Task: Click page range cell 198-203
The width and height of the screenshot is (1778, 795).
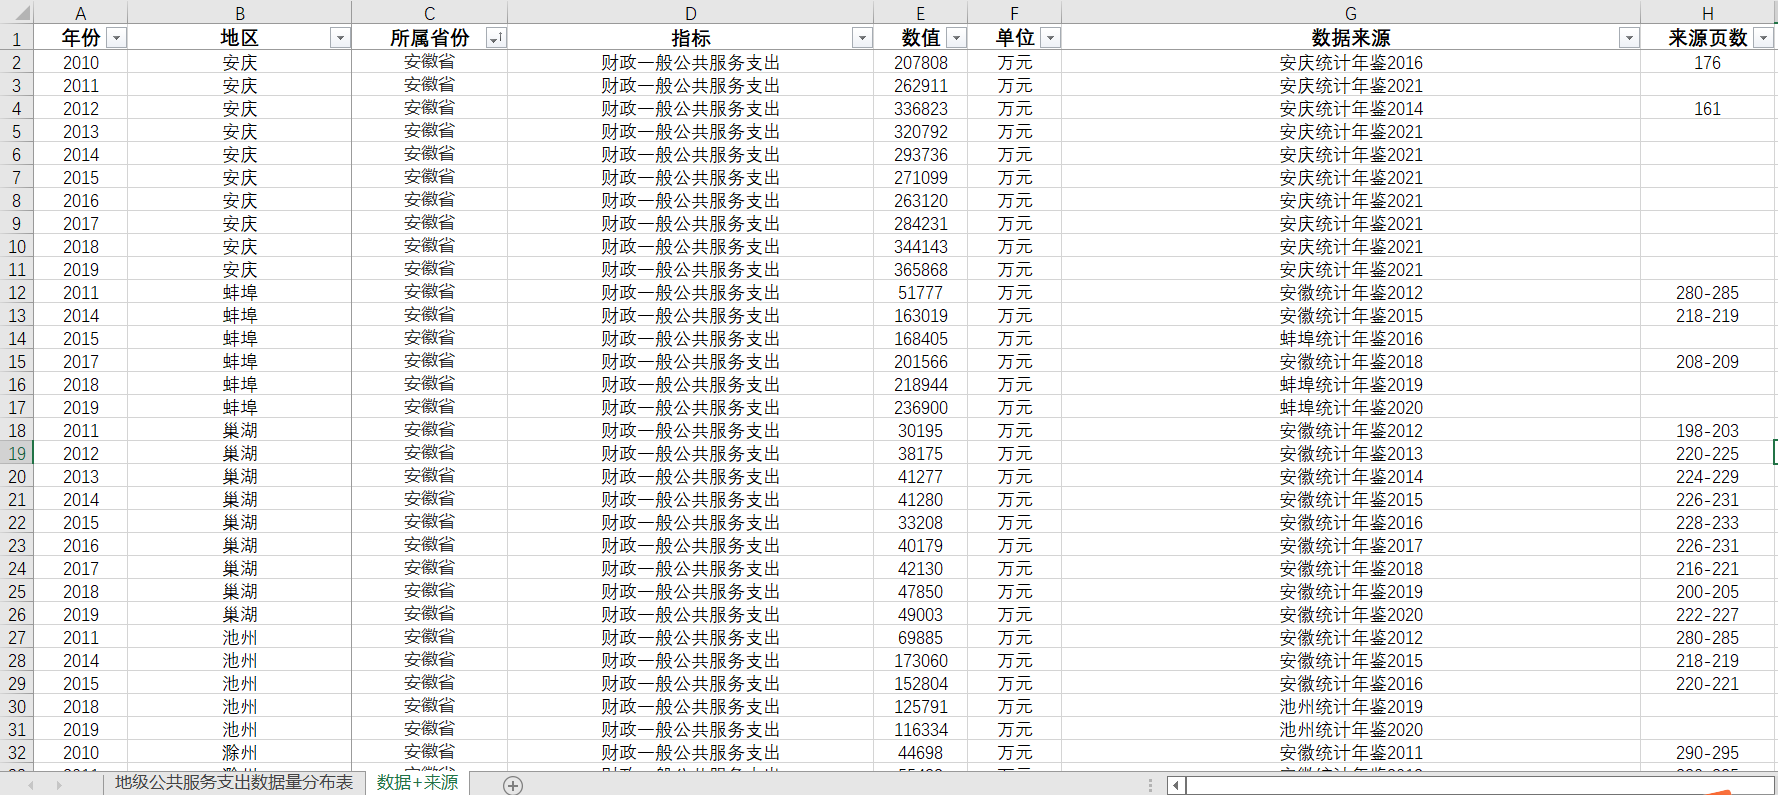Action: point(1708,431)
